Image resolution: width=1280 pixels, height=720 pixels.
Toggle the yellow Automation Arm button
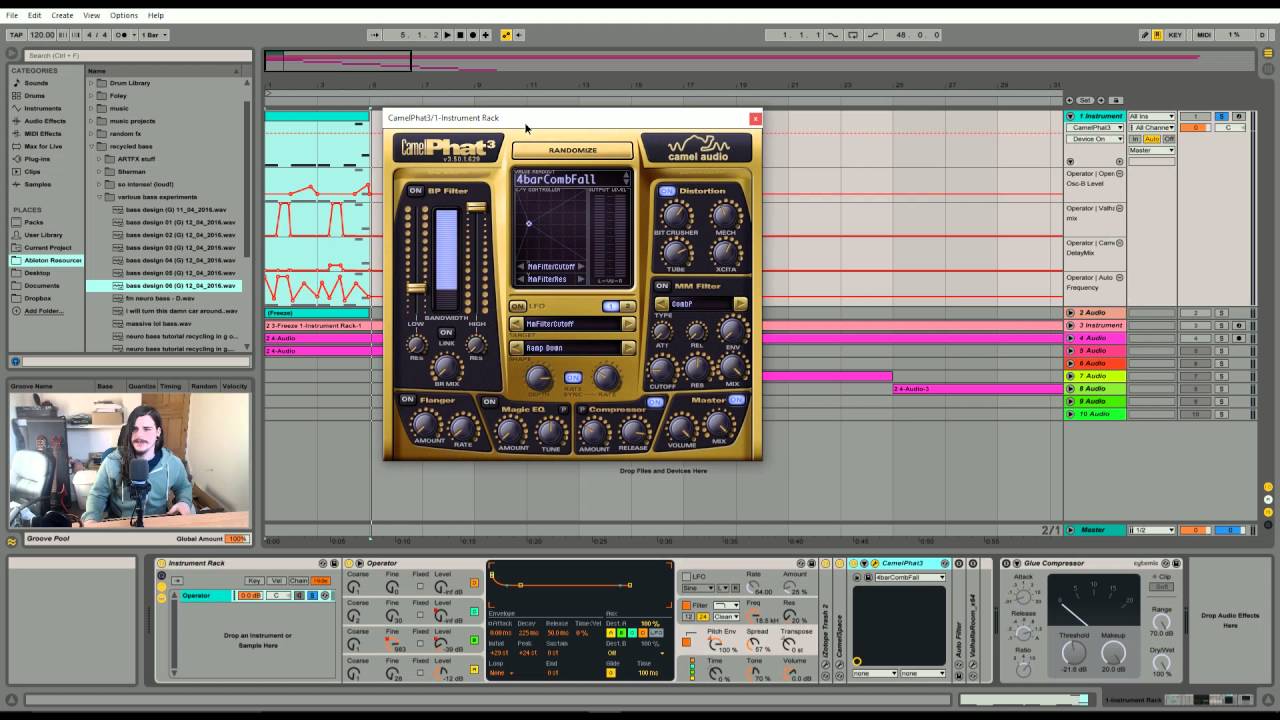tap(506, 35)
